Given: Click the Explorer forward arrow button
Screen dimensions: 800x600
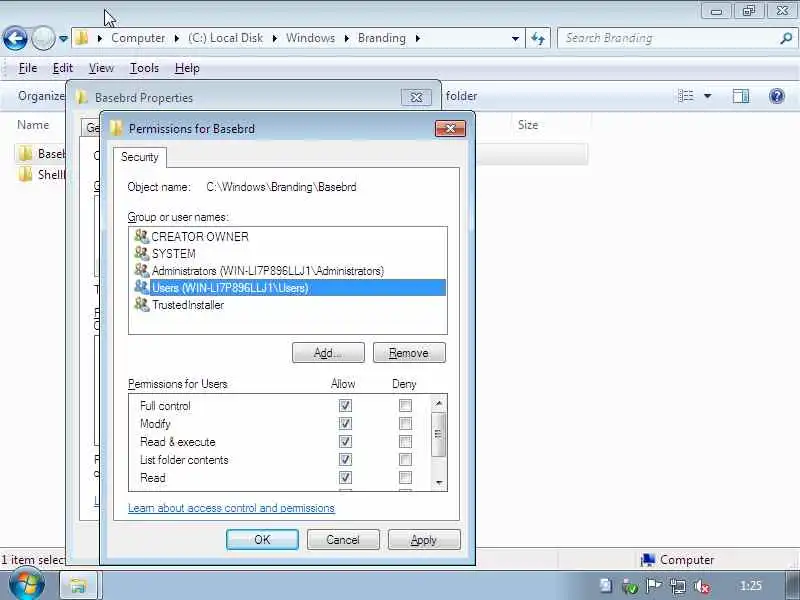Looking at the screenshot, I should tap(43, 38).
